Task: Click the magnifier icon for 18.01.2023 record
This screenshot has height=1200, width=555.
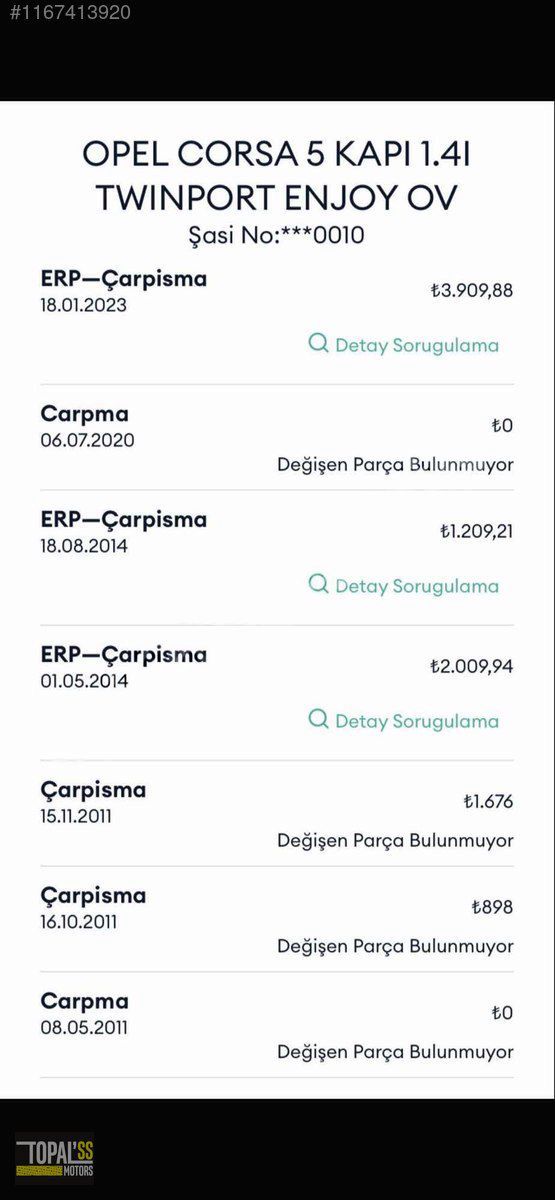Action: [318, 343]
